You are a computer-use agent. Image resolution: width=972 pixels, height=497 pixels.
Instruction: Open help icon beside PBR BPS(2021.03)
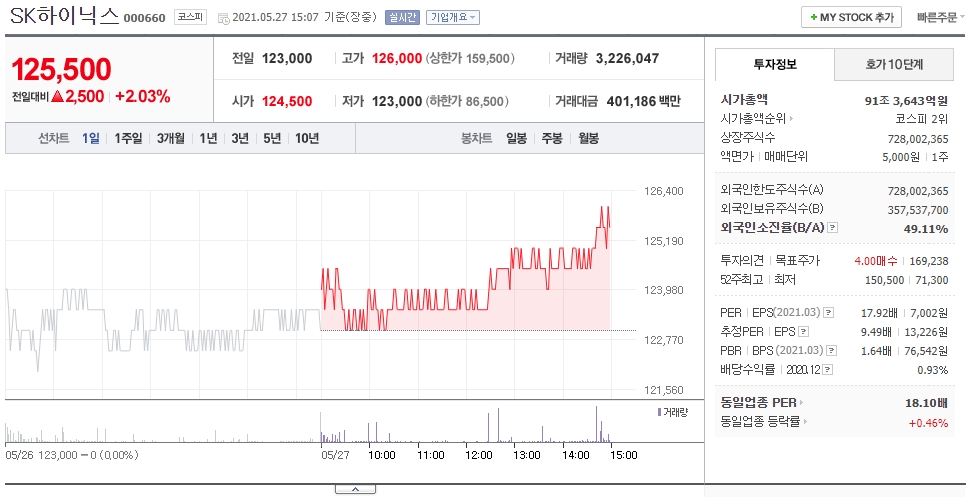click(x=833, y=351)
